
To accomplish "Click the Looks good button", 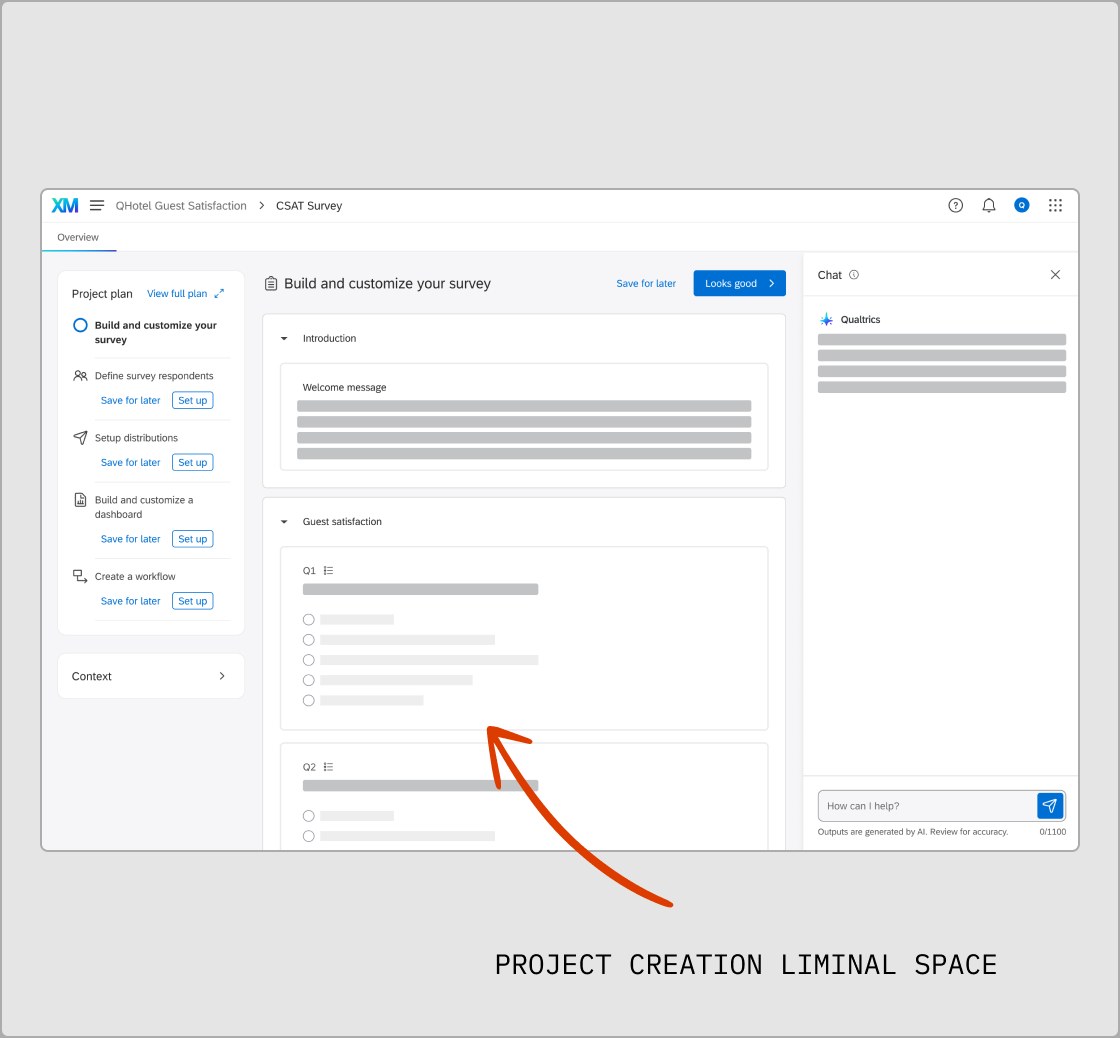I will click(739, 284).
